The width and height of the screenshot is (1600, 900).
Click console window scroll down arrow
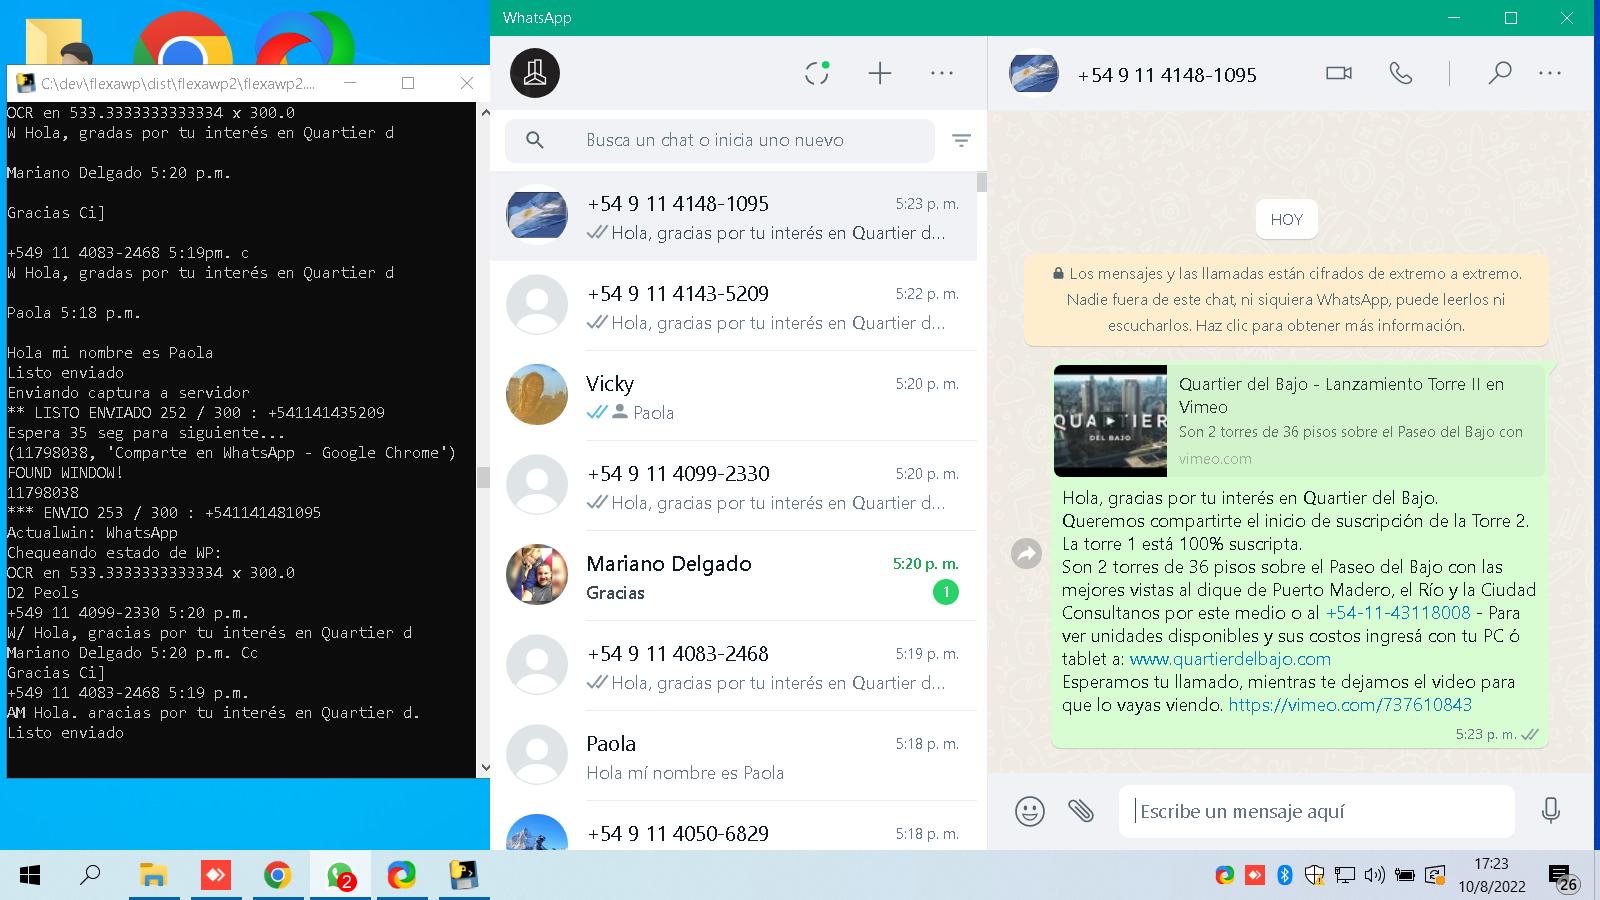[x=485, y=768]
